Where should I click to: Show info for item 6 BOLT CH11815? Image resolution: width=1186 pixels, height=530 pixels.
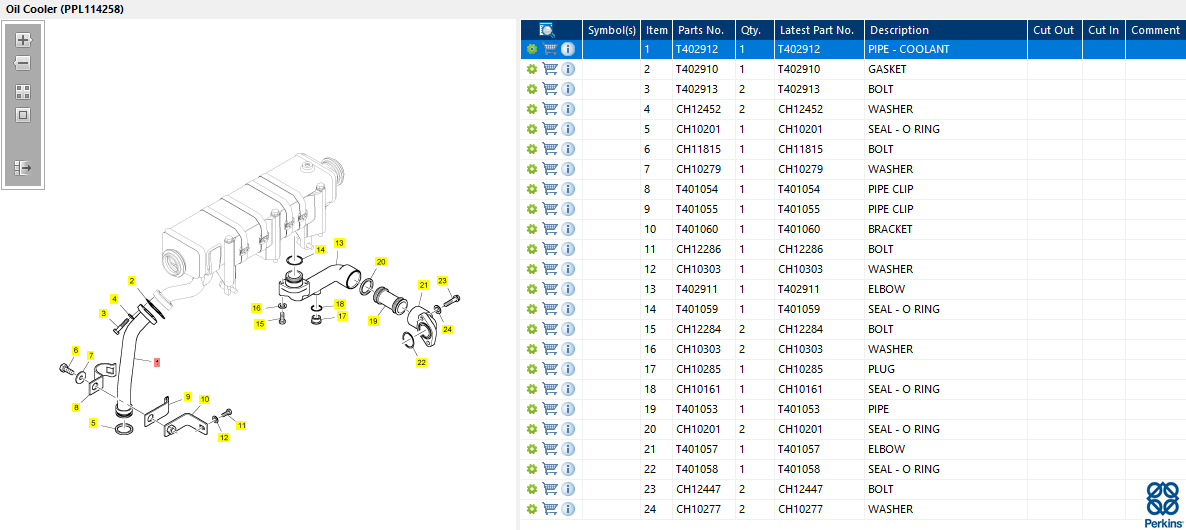pos(568,149)
